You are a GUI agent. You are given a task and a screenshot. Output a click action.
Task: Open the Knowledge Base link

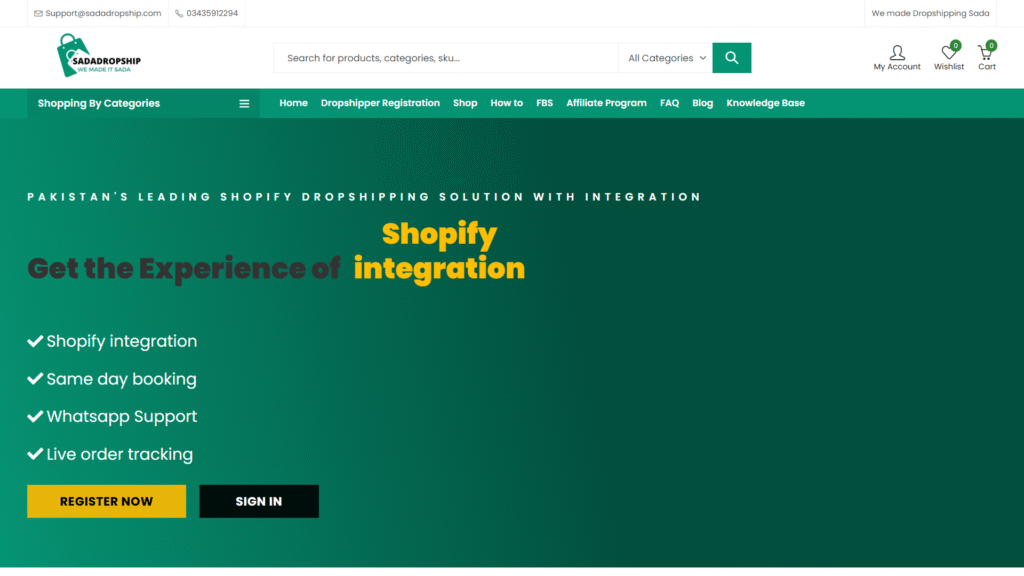765,103
